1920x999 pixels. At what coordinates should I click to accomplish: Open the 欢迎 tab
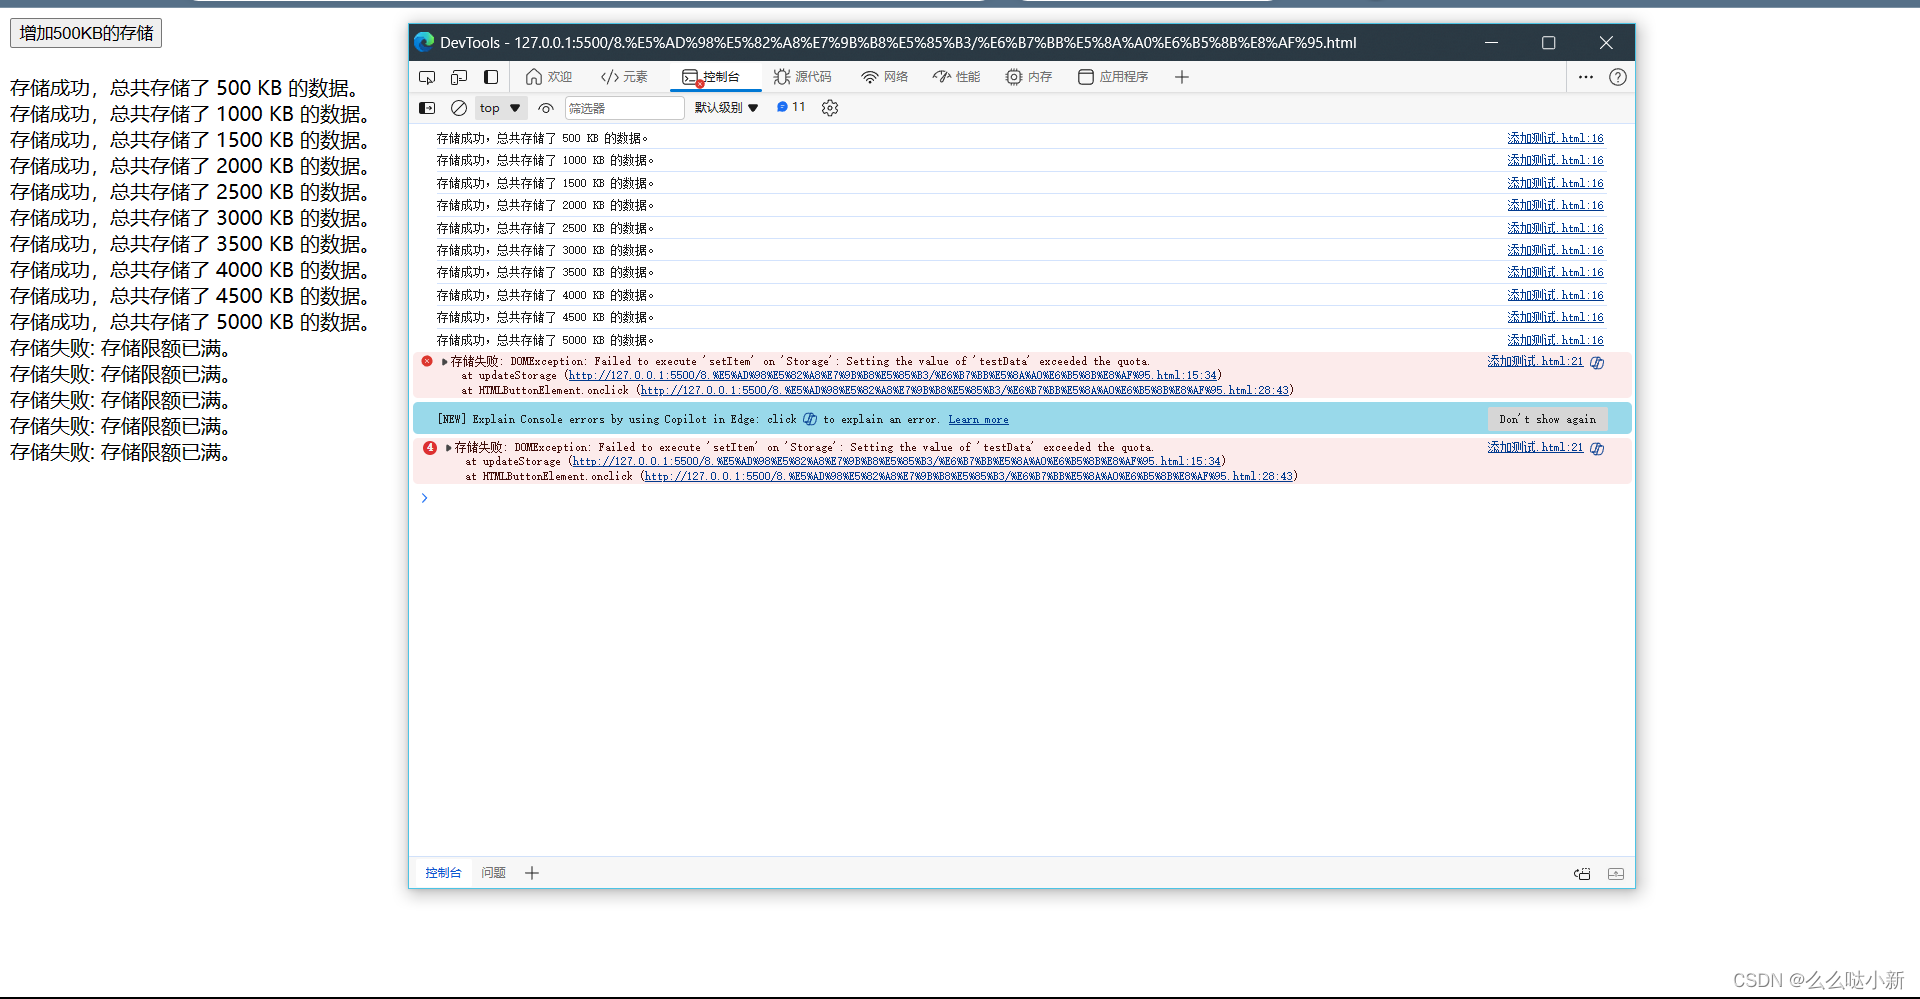pyautogui.click(x=549, y=77)
